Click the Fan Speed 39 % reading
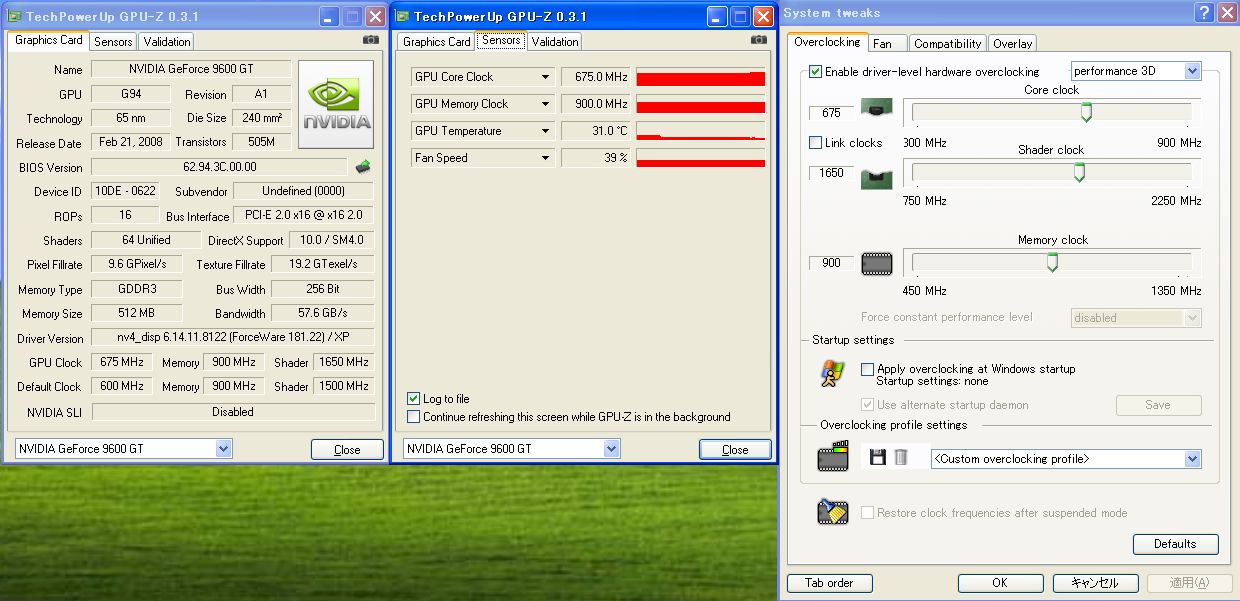Image resolution: width=1240 pixels, height=601 pixels. (x=596, y=158)
